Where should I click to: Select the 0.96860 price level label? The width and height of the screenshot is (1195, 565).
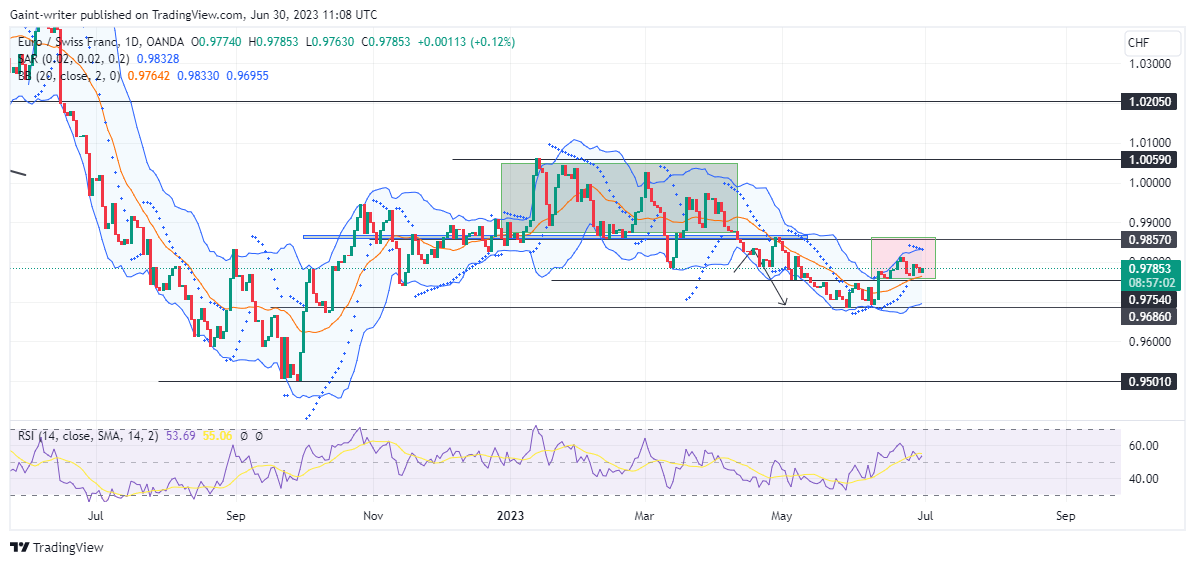1148,315
